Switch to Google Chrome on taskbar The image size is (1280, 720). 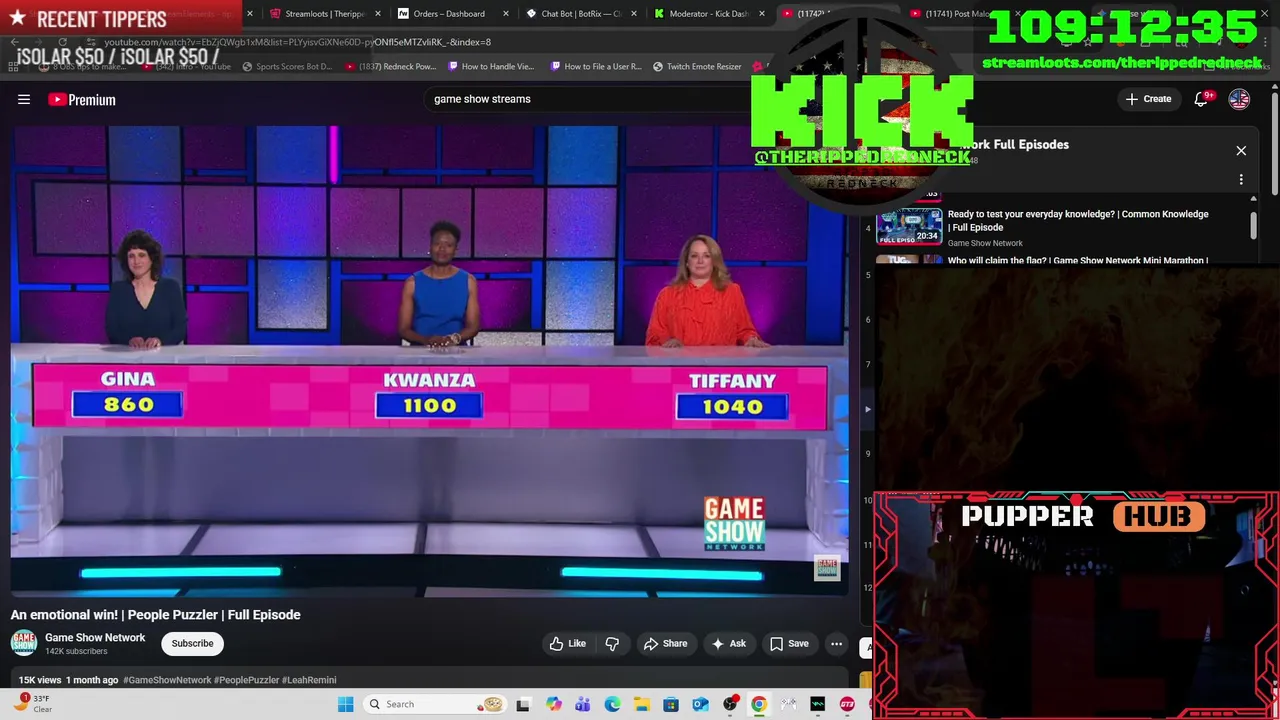tap(759, 704)
